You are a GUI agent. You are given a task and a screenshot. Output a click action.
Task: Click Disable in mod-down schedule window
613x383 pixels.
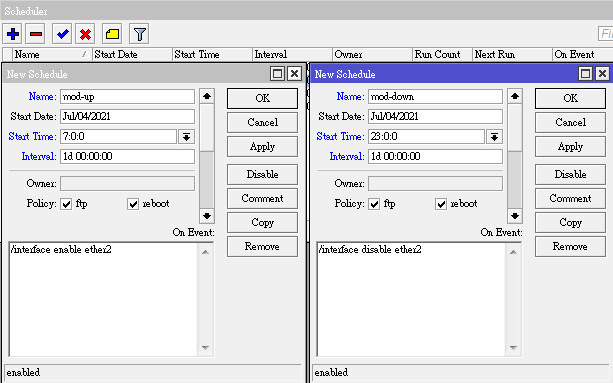pos(570,174)
